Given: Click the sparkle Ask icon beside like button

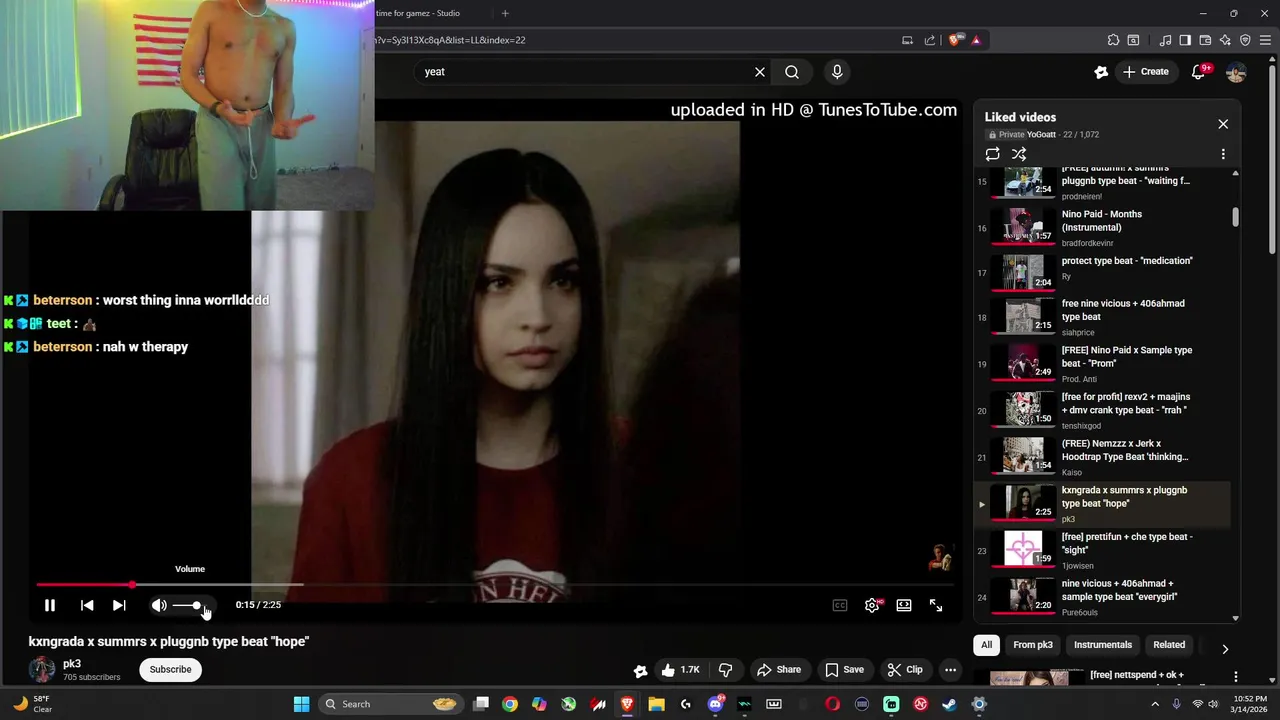Looking at the screenshot, I should 641,670.
